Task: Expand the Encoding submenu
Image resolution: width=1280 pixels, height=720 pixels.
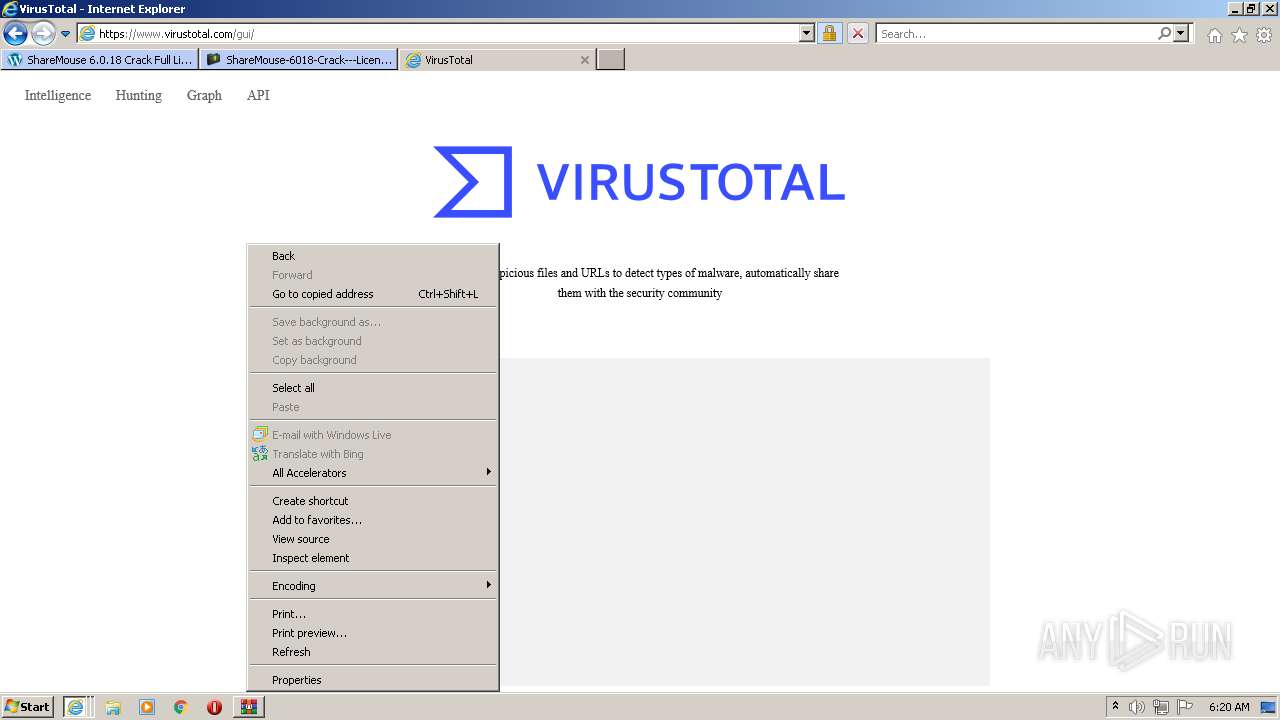Action: pos(373,586)
